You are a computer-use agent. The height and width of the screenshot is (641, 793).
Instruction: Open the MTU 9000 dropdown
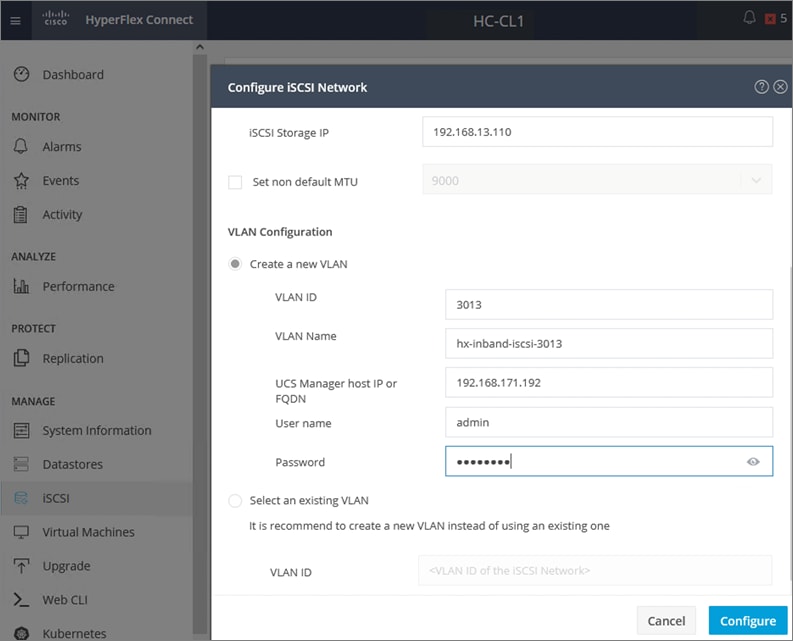click(597, 180)
